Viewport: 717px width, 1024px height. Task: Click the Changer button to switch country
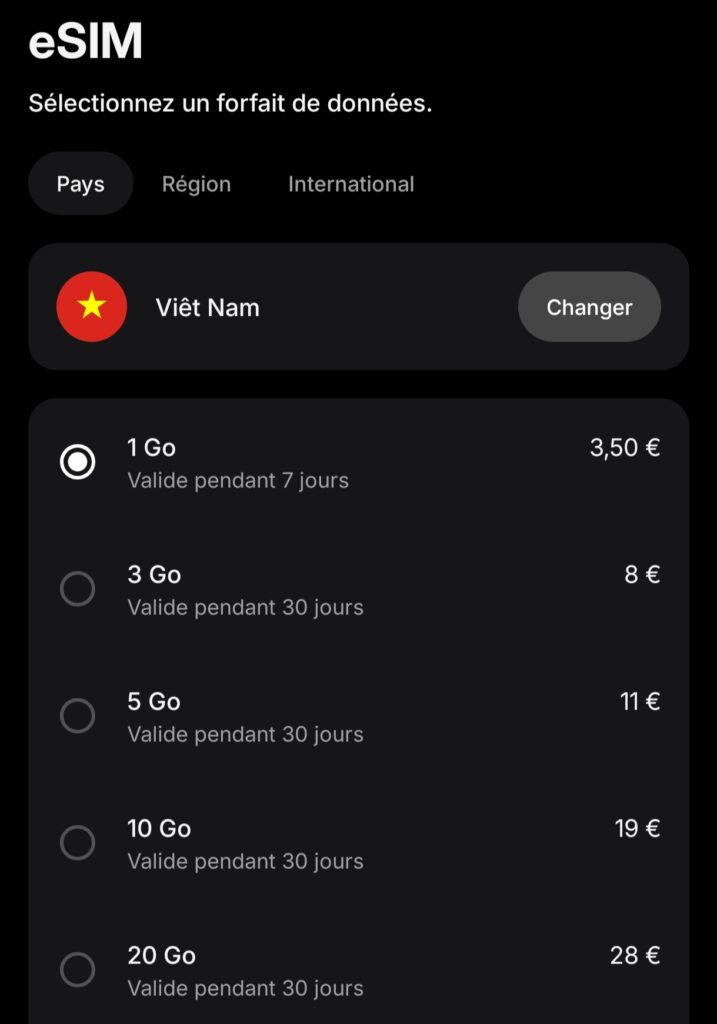(589, 307)
